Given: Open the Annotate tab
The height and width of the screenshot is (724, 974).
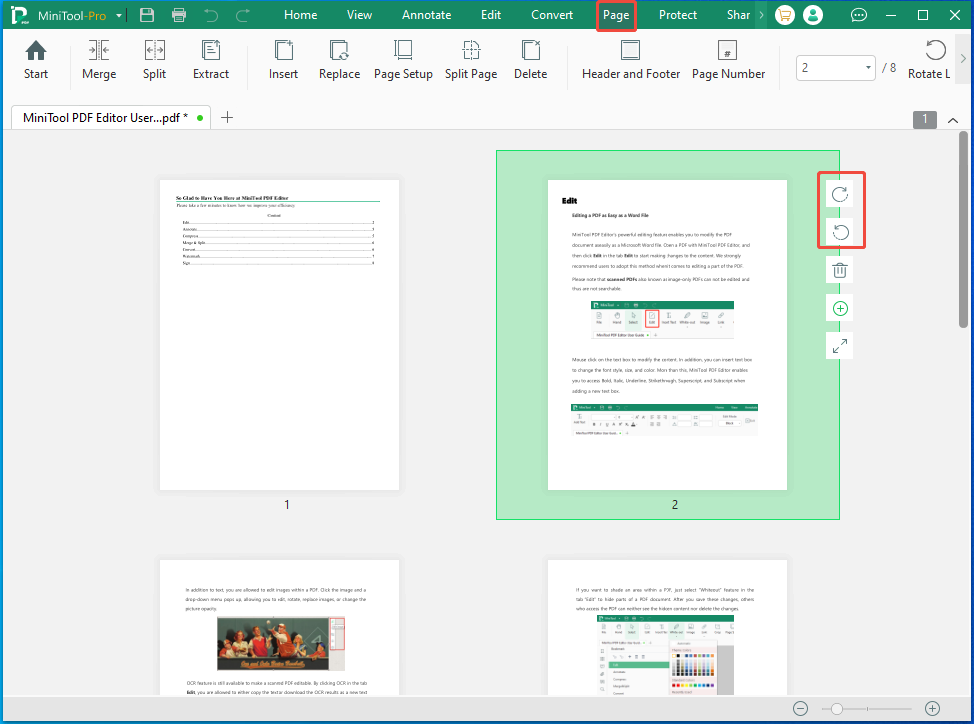Looking at the screenshot, I should [426, 15].
